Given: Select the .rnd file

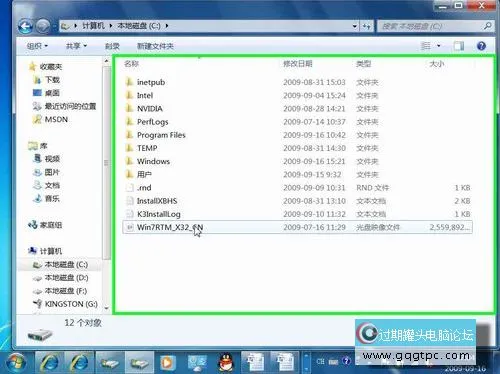Looking at the screenshot, I should click(x=144, y=188).
